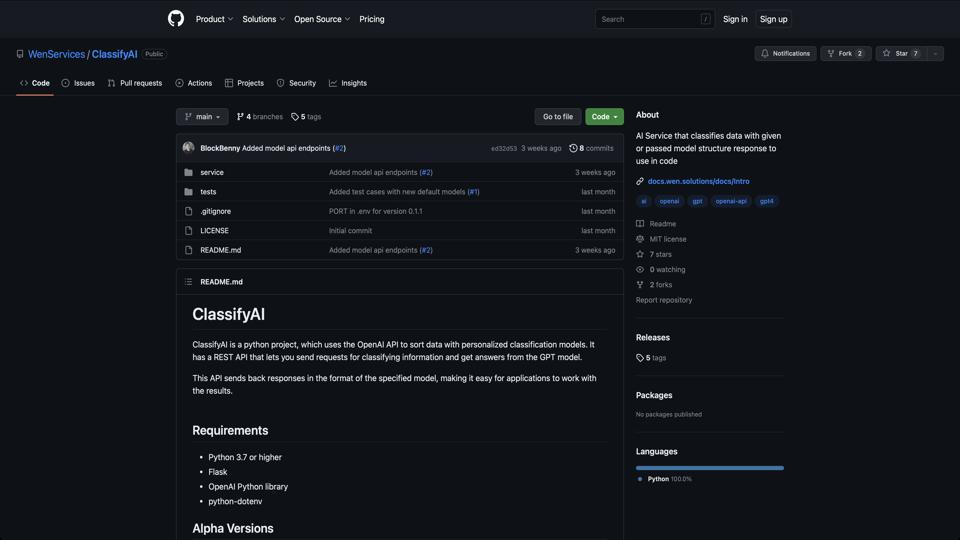Expand the green Code dropdown
The width and height of the screenshot is (960, 540).
point(604,117)
